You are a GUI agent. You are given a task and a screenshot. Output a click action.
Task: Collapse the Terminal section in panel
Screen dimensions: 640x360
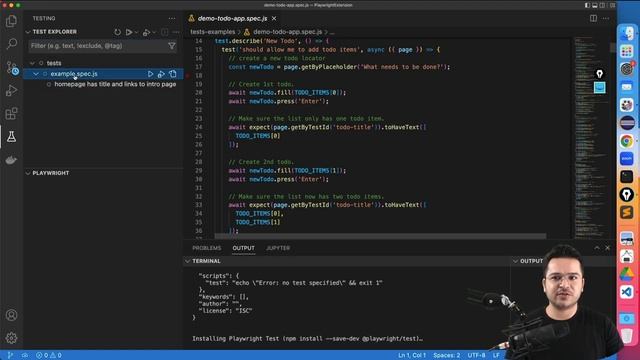[187, 261]
